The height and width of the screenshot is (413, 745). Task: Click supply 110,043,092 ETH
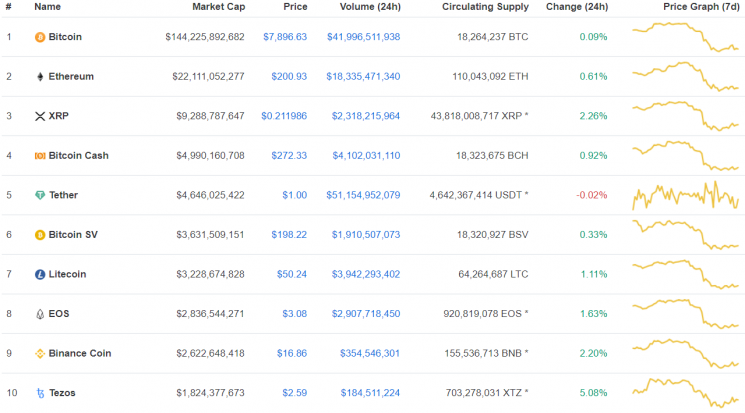click(x=490, y=76)
